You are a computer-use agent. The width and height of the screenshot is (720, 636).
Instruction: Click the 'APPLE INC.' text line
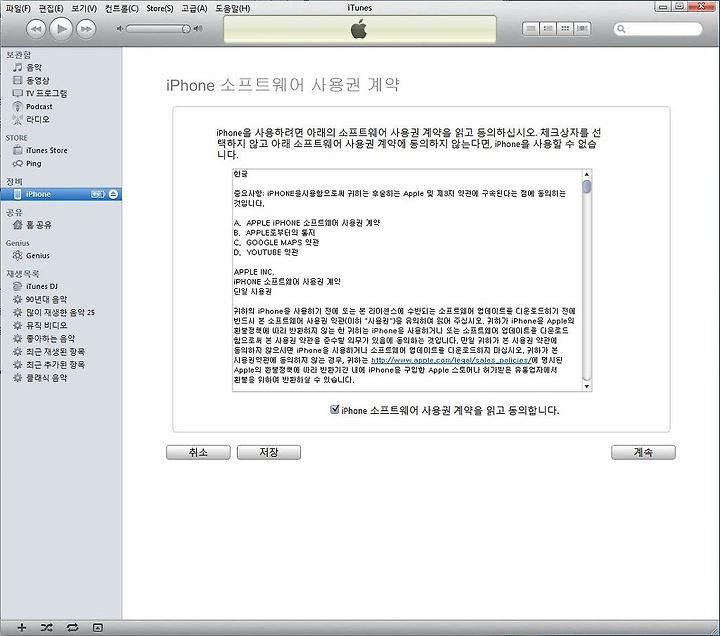pos(254,272)
